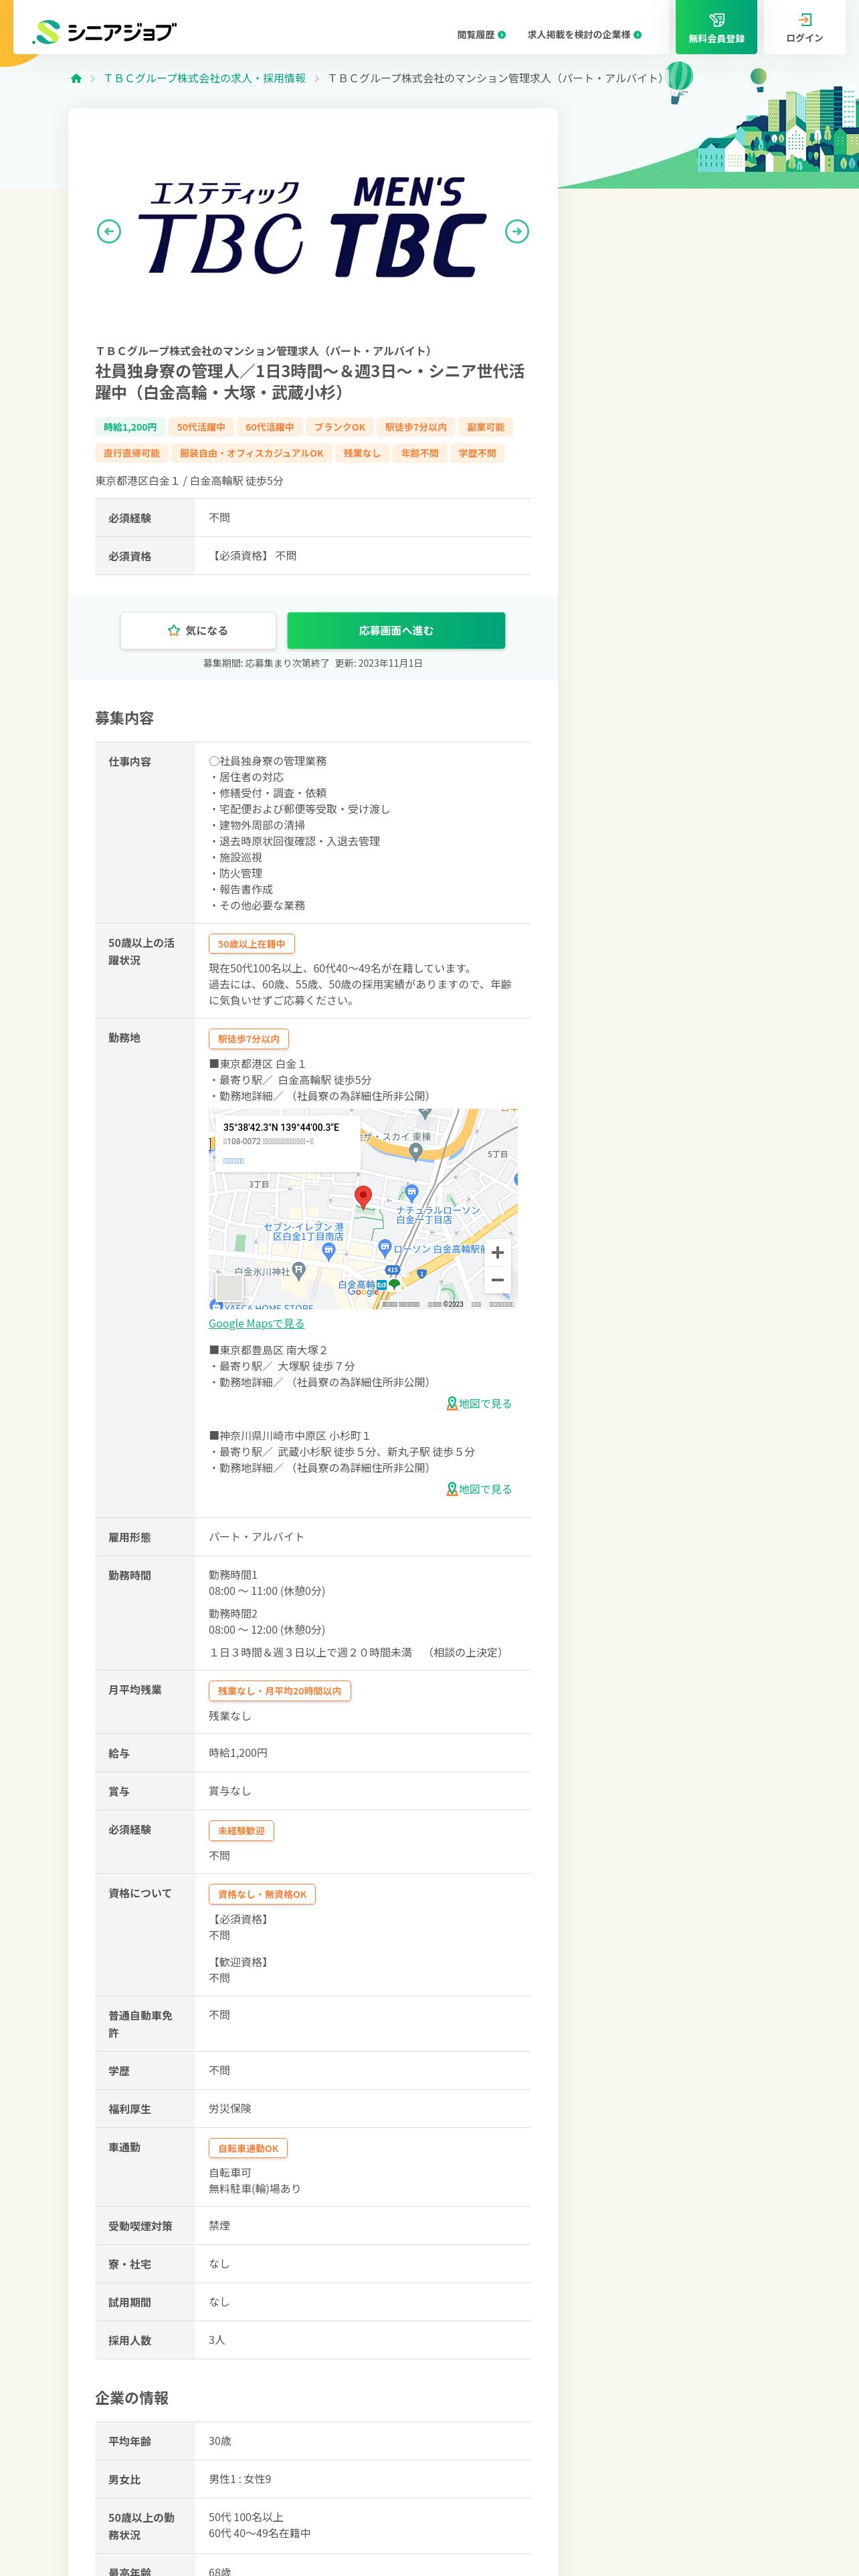Screen dimensions: 859x2576
Task: Click the パート・アルバイト employment value
Action: [256, 1538]
